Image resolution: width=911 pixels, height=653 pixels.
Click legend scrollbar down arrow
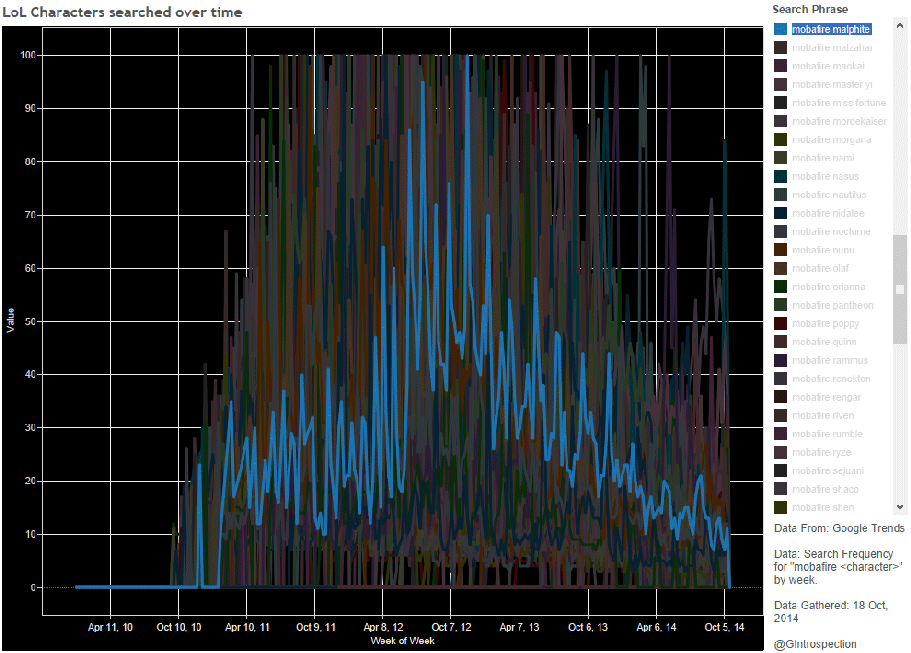pyautogui.click(x=900, y=508)
